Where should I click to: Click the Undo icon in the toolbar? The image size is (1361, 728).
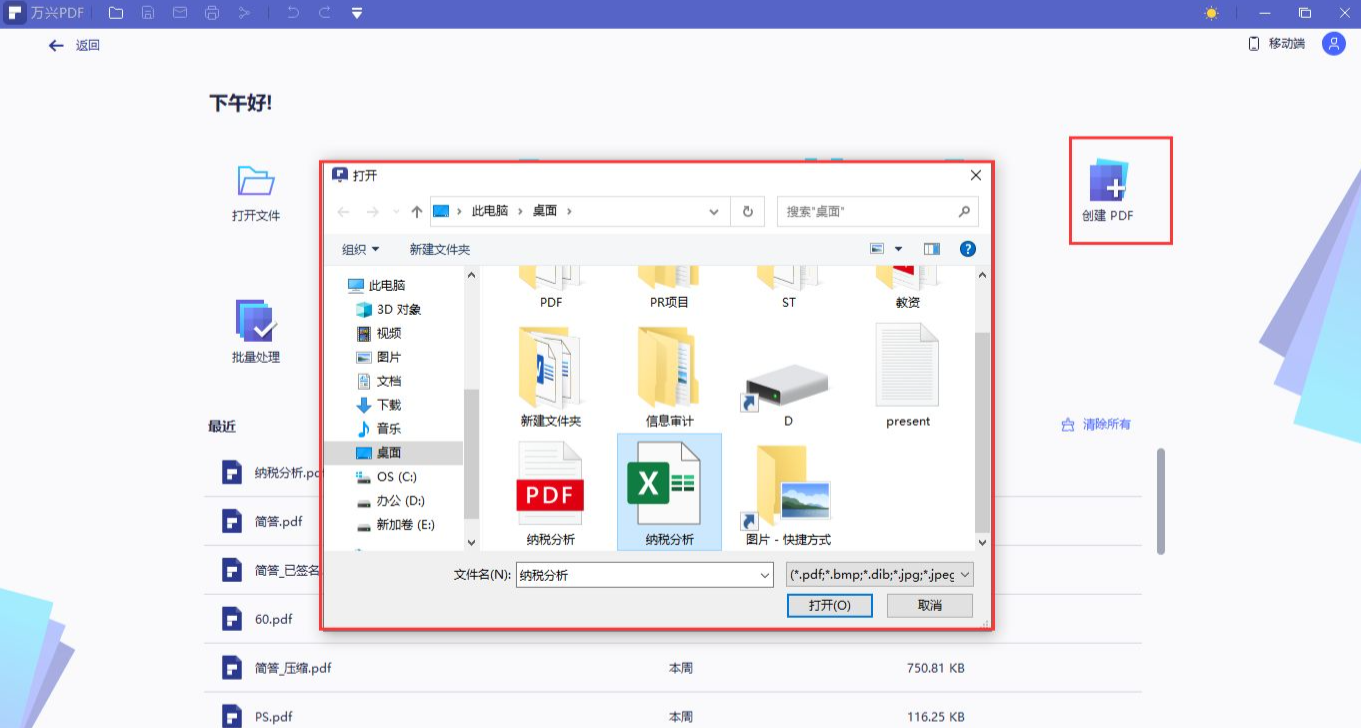click(x=294, y=14)
